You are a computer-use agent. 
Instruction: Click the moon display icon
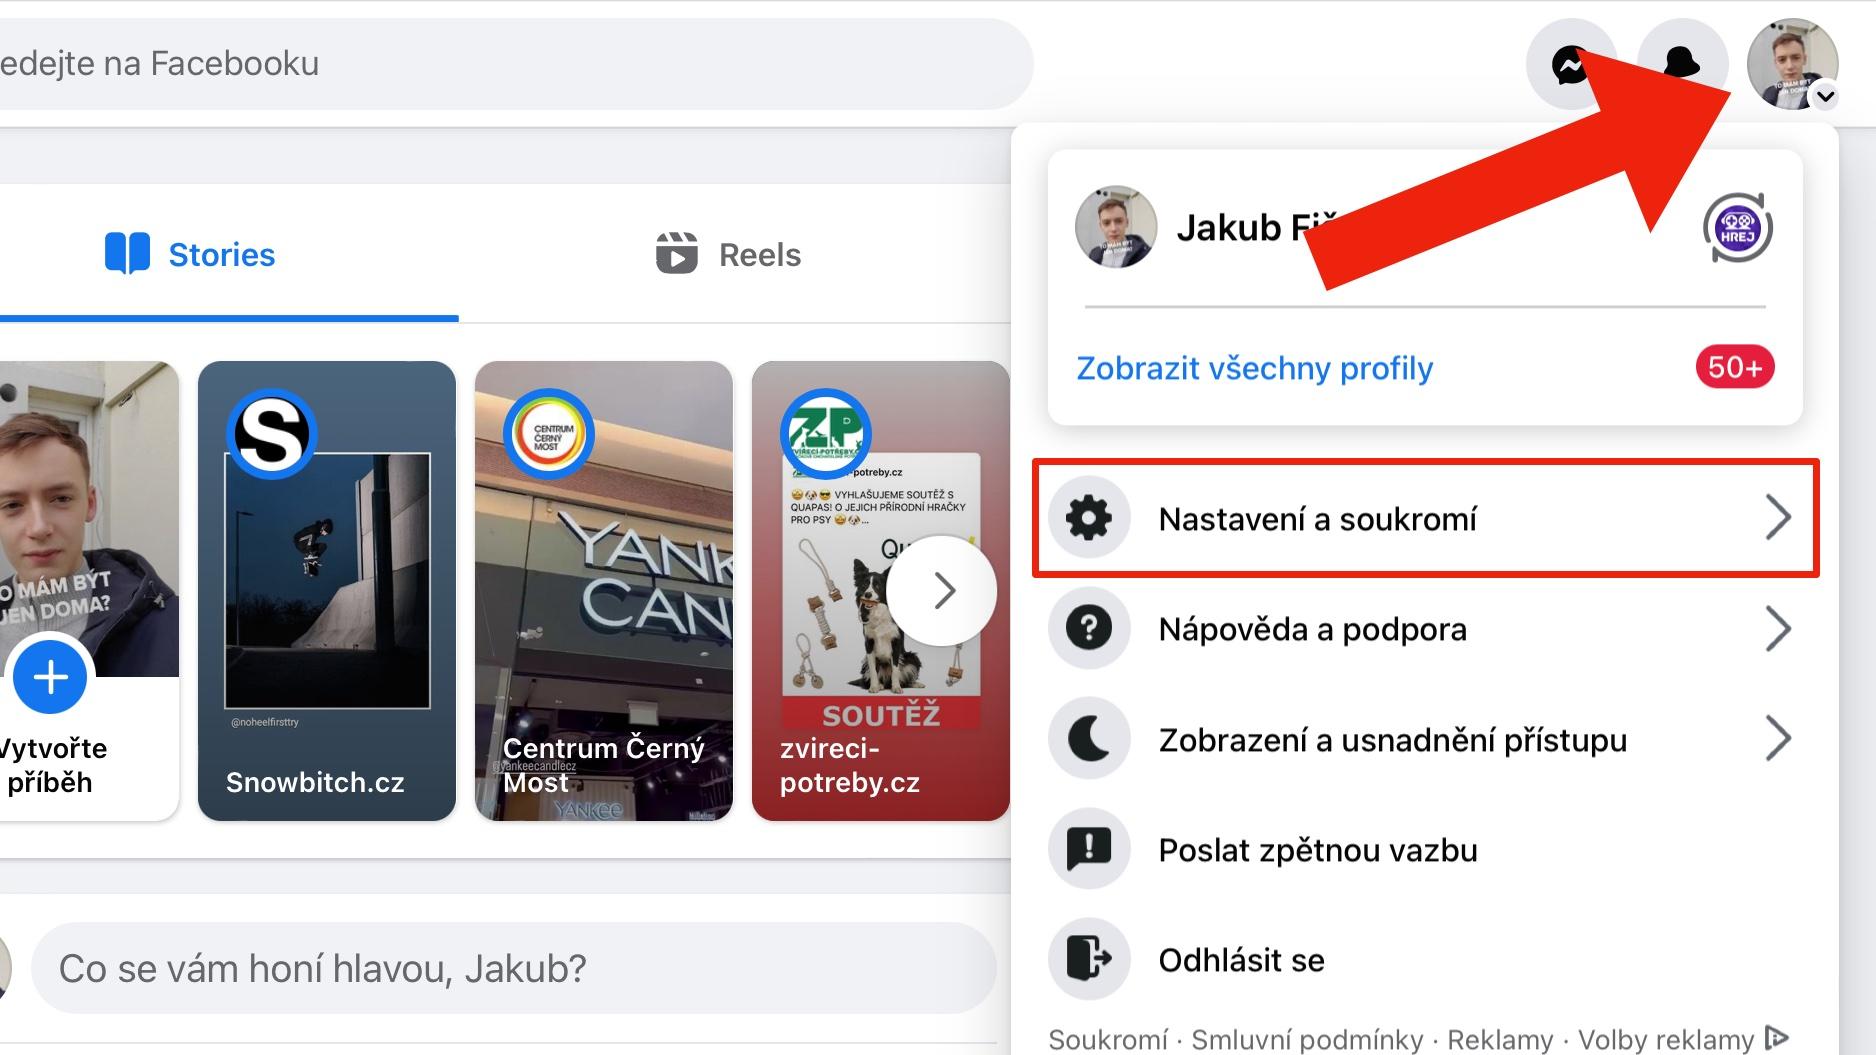1089,739
